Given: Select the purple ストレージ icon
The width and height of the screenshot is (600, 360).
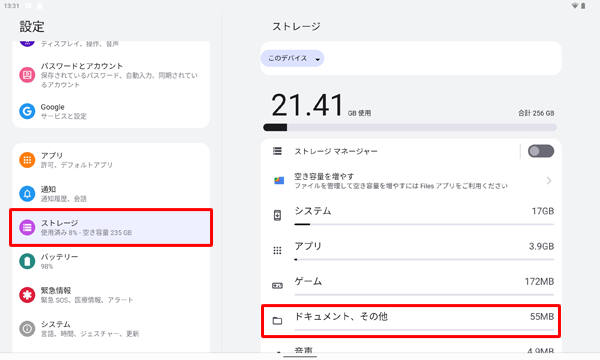Looking at the screenshot, I should [27, 227].
